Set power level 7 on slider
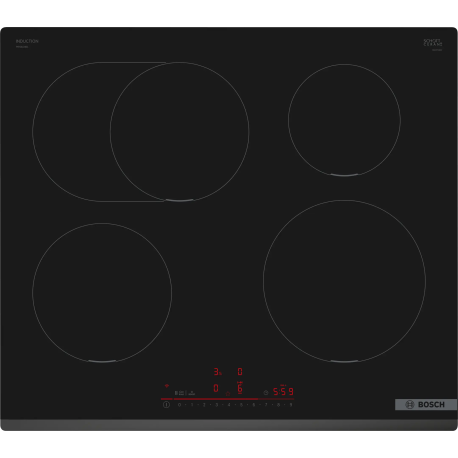The width and height of the screenshot is (458, 458). click(x=266, y=405)
